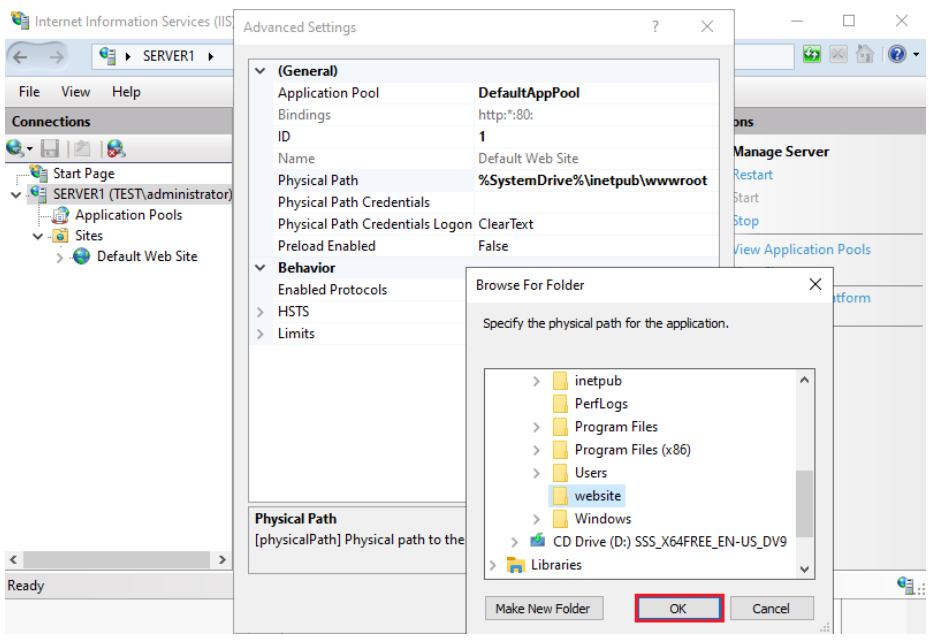Select the website folder in the list
The height and width of the screenshot is (641, 935).
click(x=597, y=496)
